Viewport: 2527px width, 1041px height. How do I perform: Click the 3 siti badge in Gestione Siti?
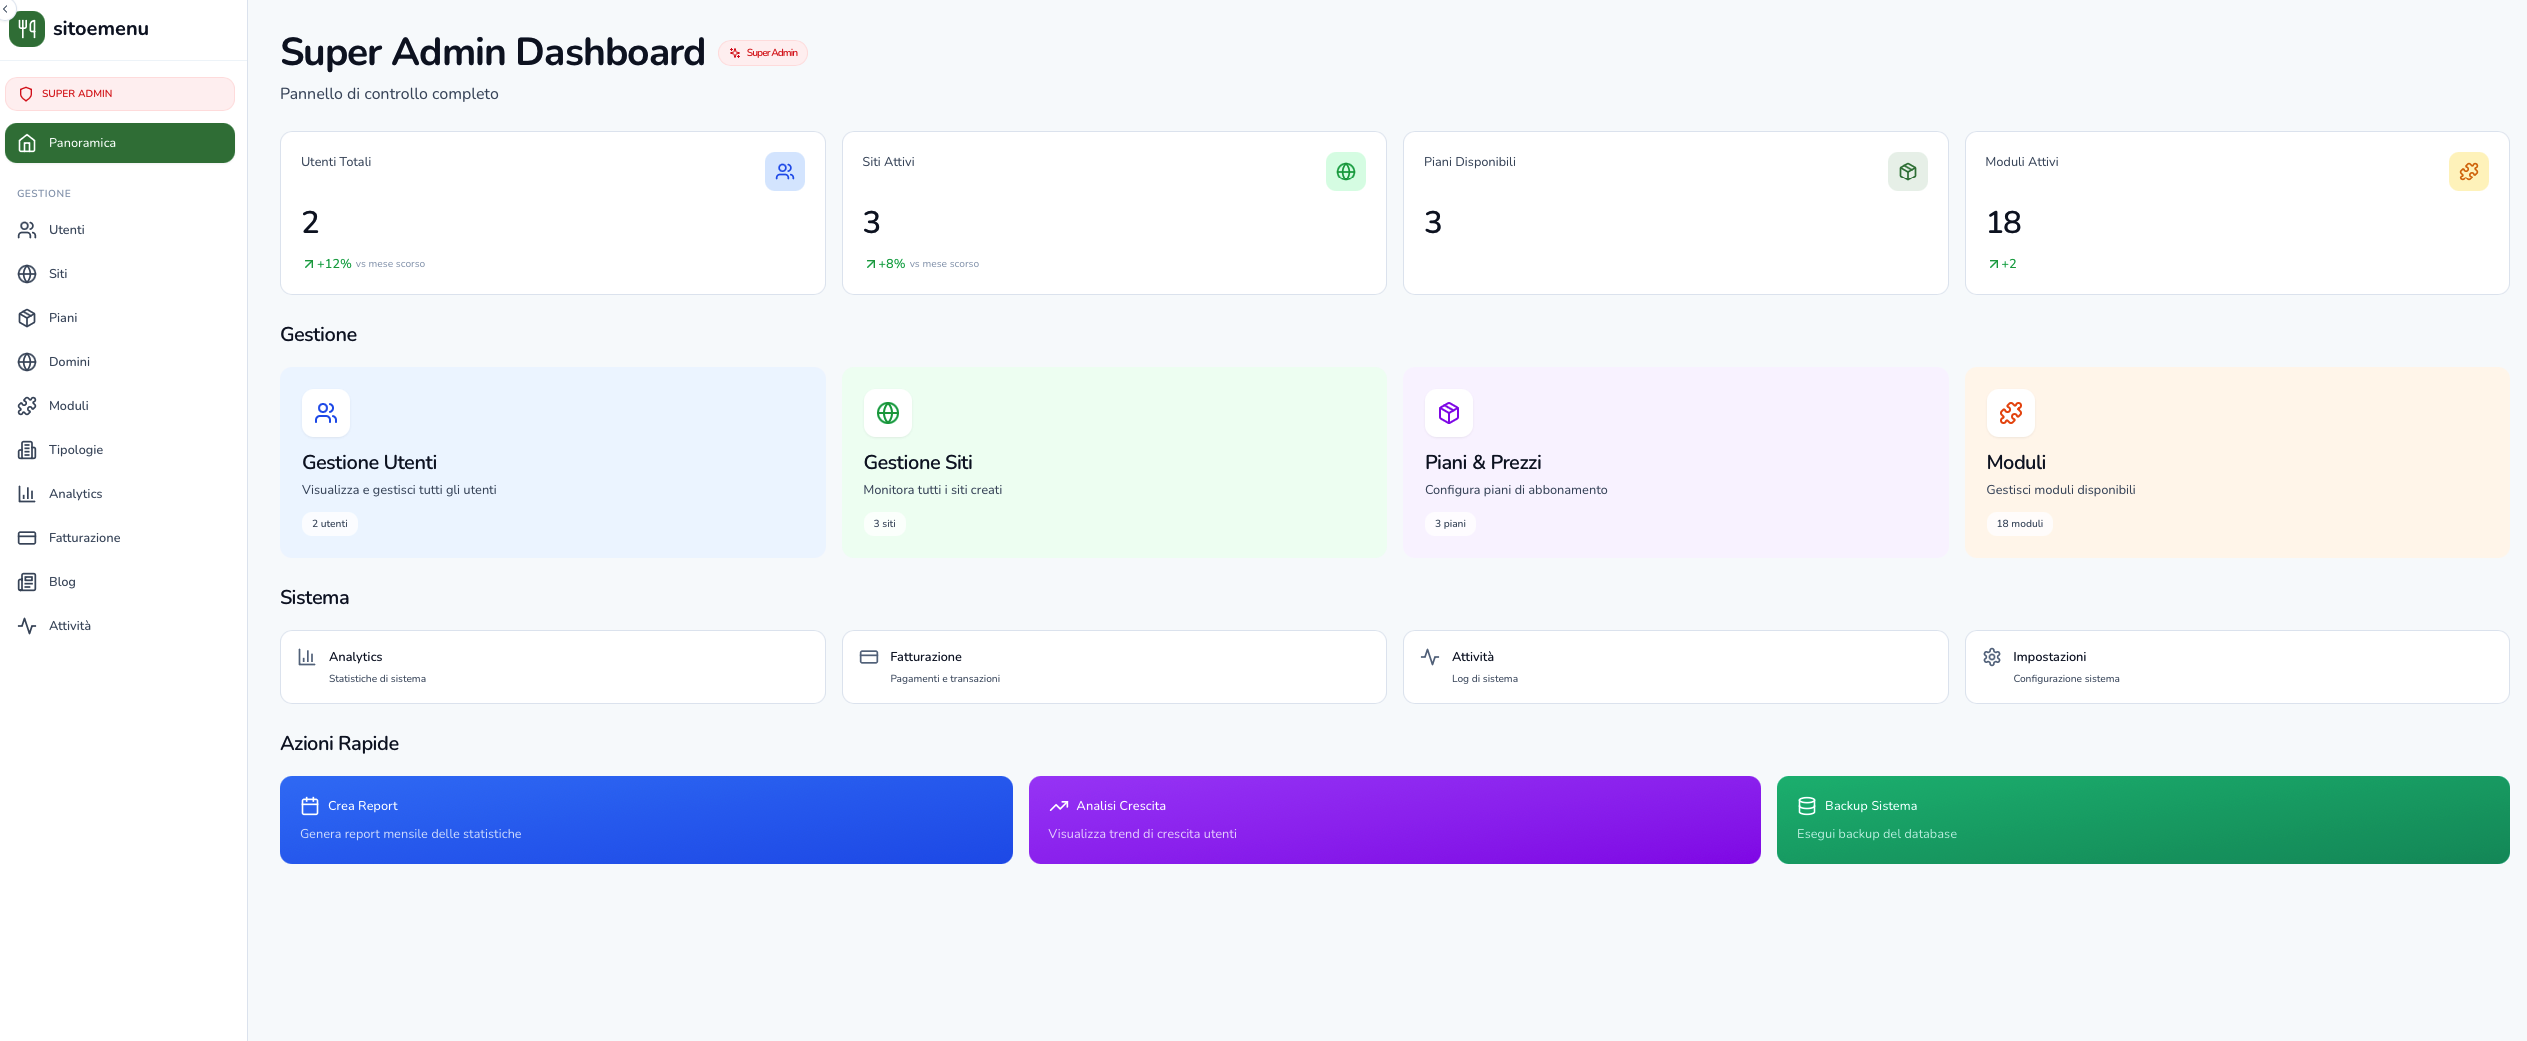point(884,524)
